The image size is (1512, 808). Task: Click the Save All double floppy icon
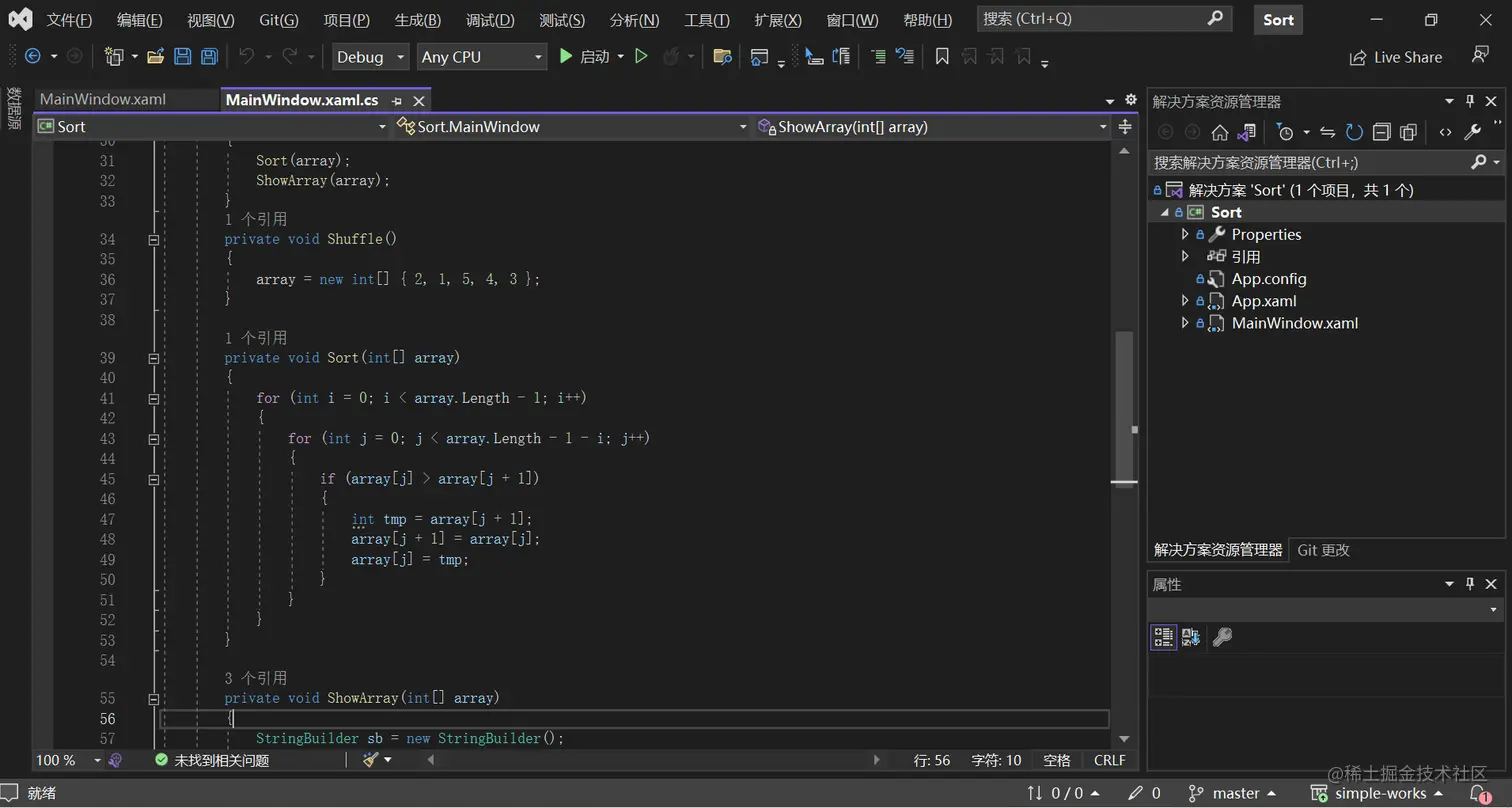click(x=209, y=57)
